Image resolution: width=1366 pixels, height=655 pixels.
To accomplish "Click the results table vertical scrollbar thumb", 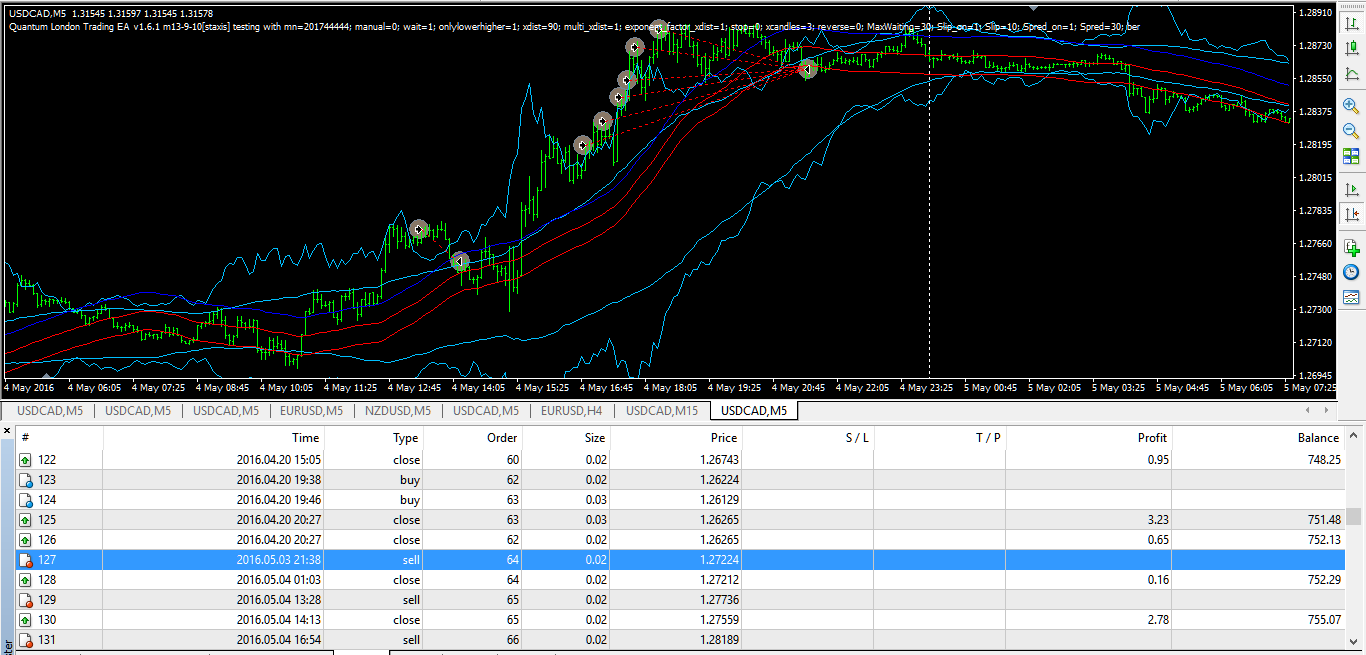I will pyautogui.click(x=1354, y=516).
